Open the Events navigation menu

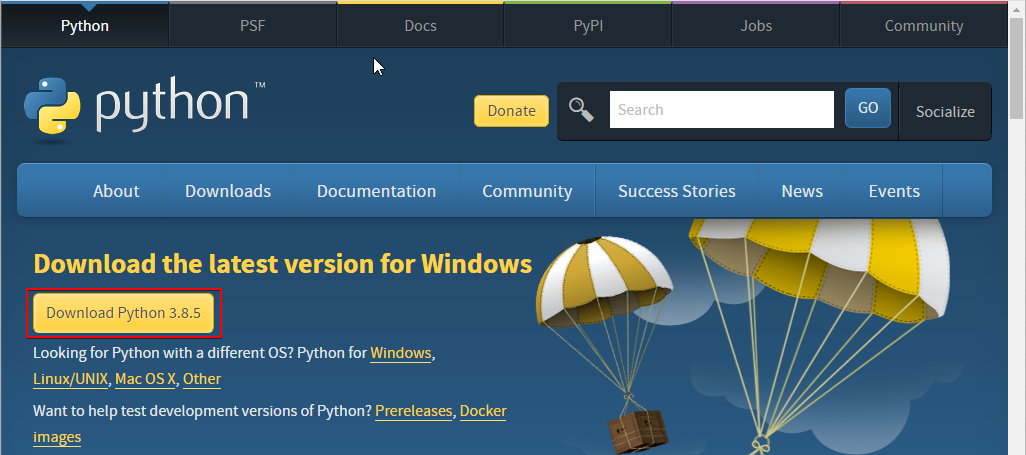894,191
